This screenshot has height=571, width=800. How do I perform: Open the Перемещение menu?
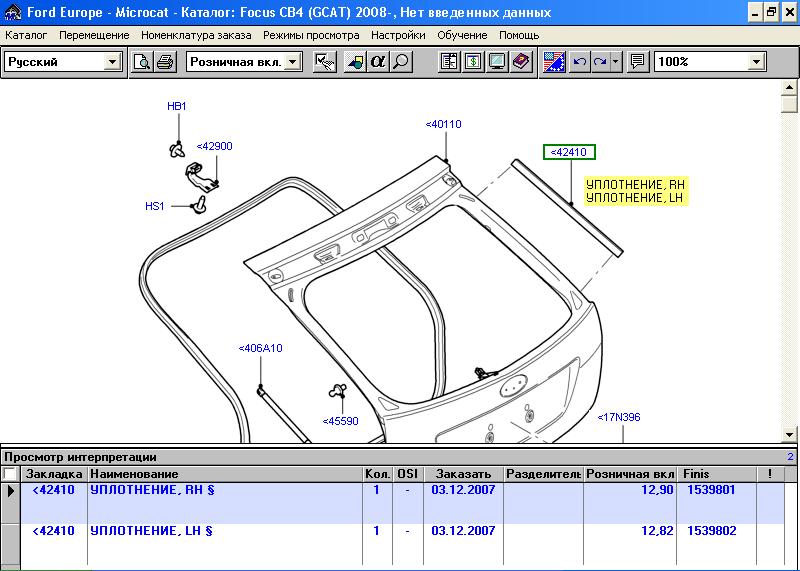click(94, 35)
